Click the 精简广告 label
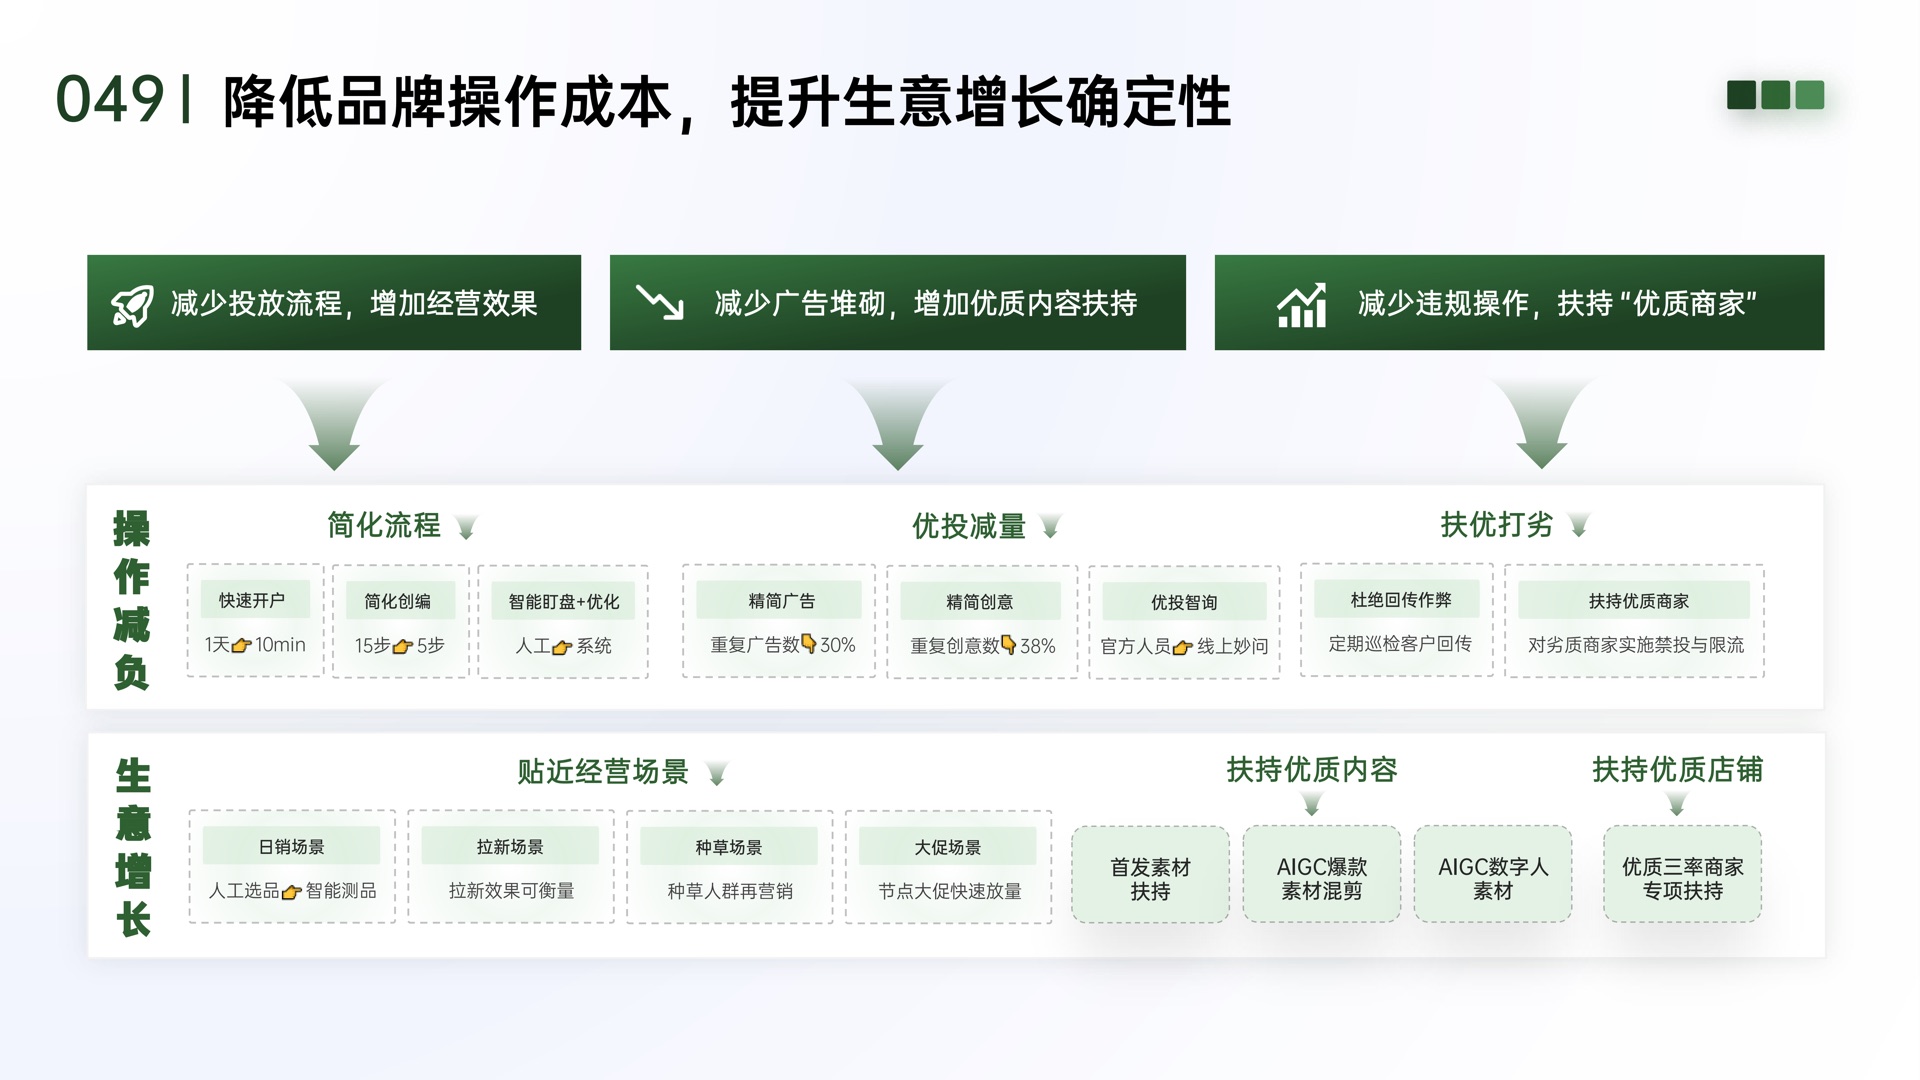Viewport: 1920px width, 1080px height. (781, 600)
